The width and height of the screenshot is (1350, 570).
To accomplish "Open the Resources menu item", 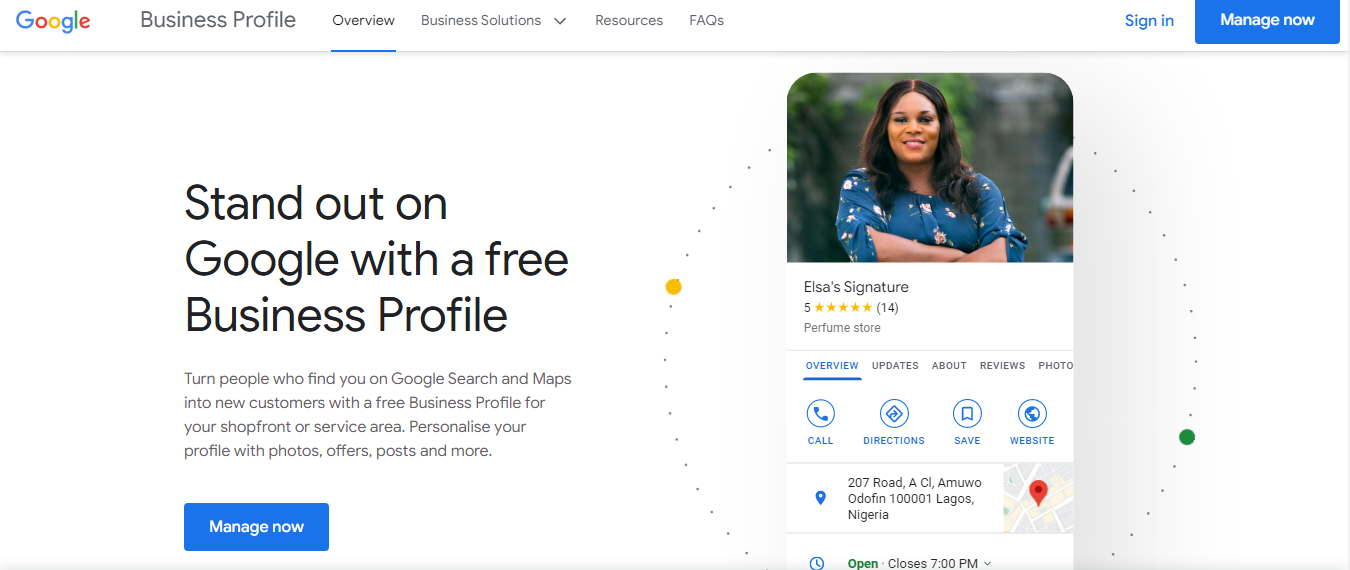I will 629,21.
